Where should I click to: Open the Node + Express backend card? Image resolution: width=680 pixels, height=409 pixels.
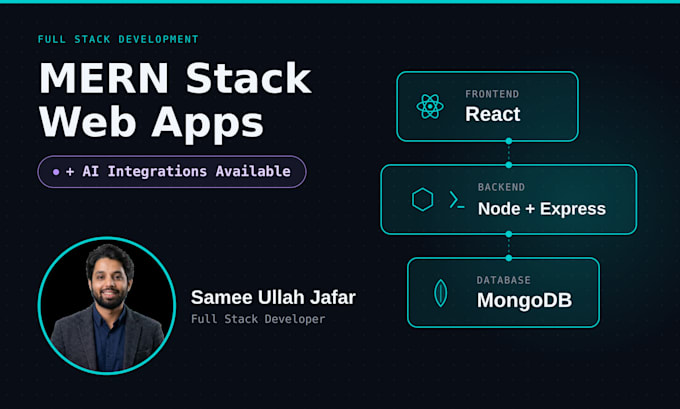pos(509,200)
